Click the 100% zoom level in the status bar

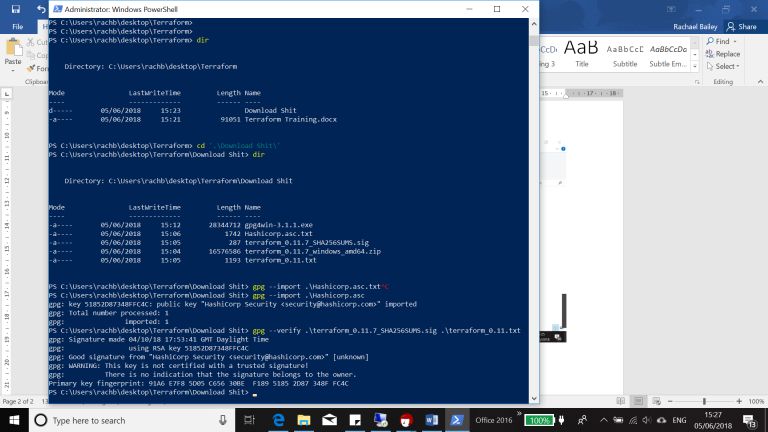pyautogui.click(x=756, y=401)
